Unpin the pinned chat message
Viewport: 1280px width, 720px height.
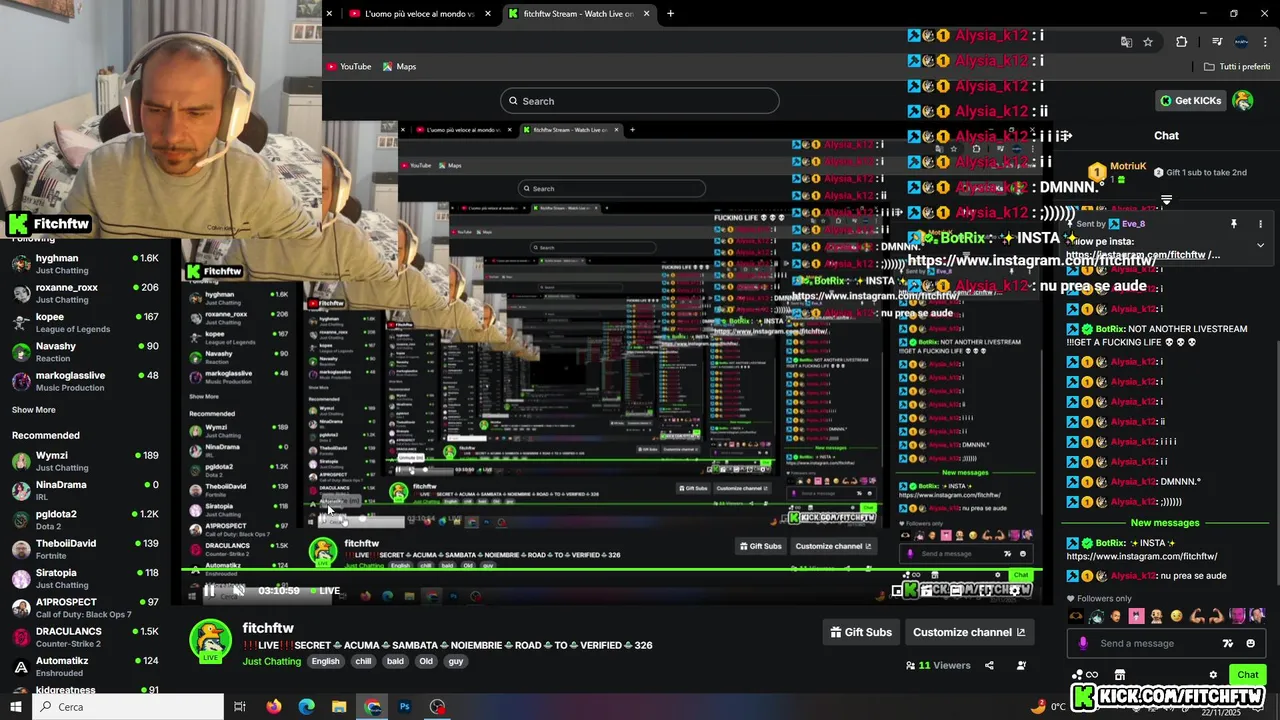click(1234, 224)
